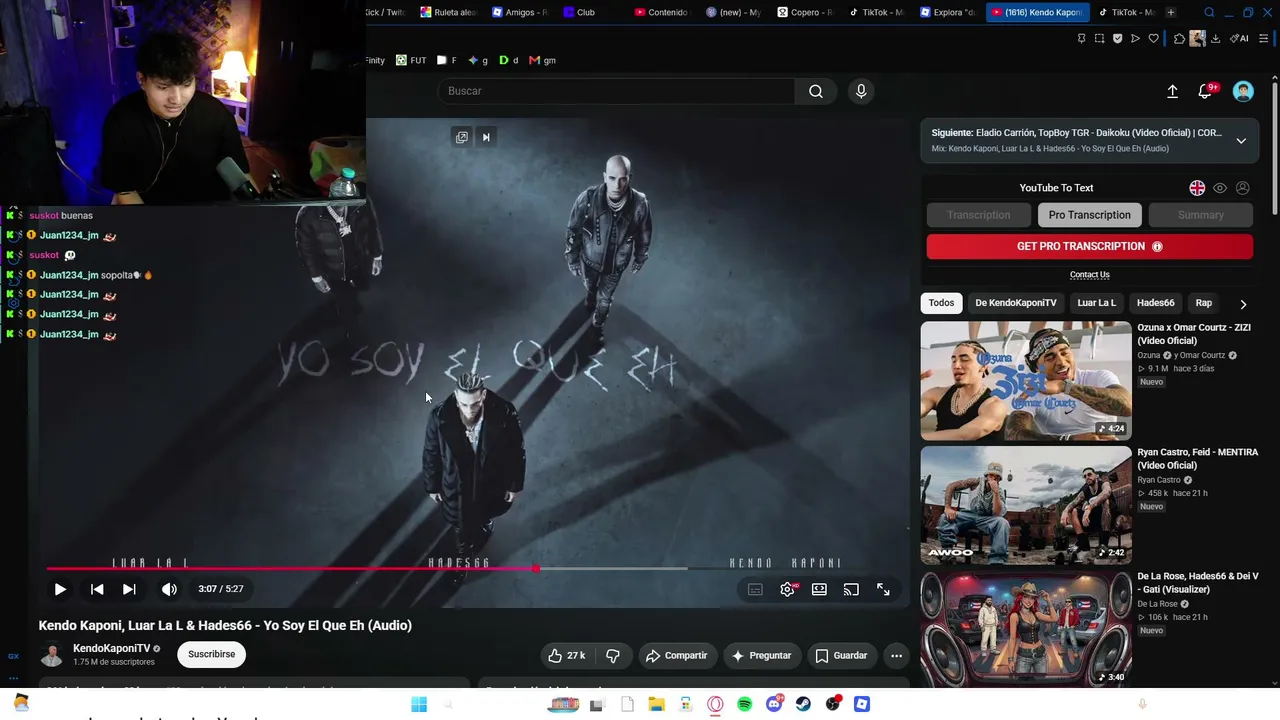Click the search magnifier button
The width and height of the screenshot is (1280, 720).
click(816, 91)
